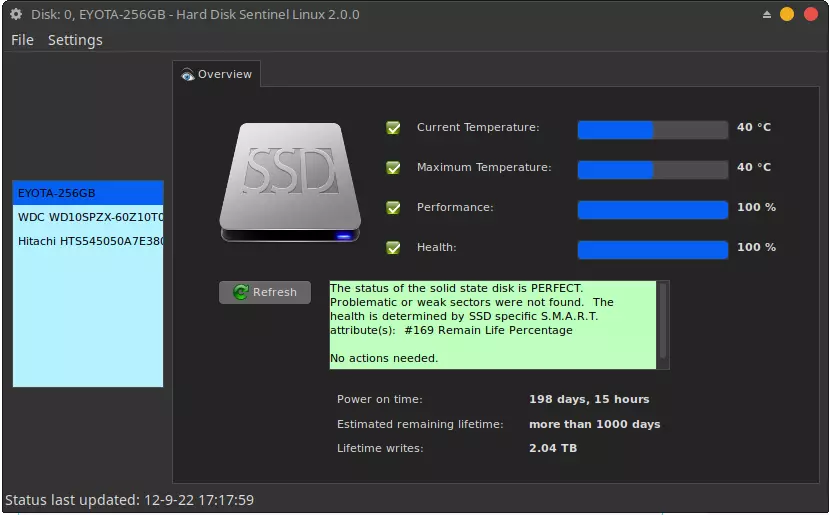This screenshot has height=515, width=829.
Task: Click the "No actions needed." line
Action: click(384, 358)
